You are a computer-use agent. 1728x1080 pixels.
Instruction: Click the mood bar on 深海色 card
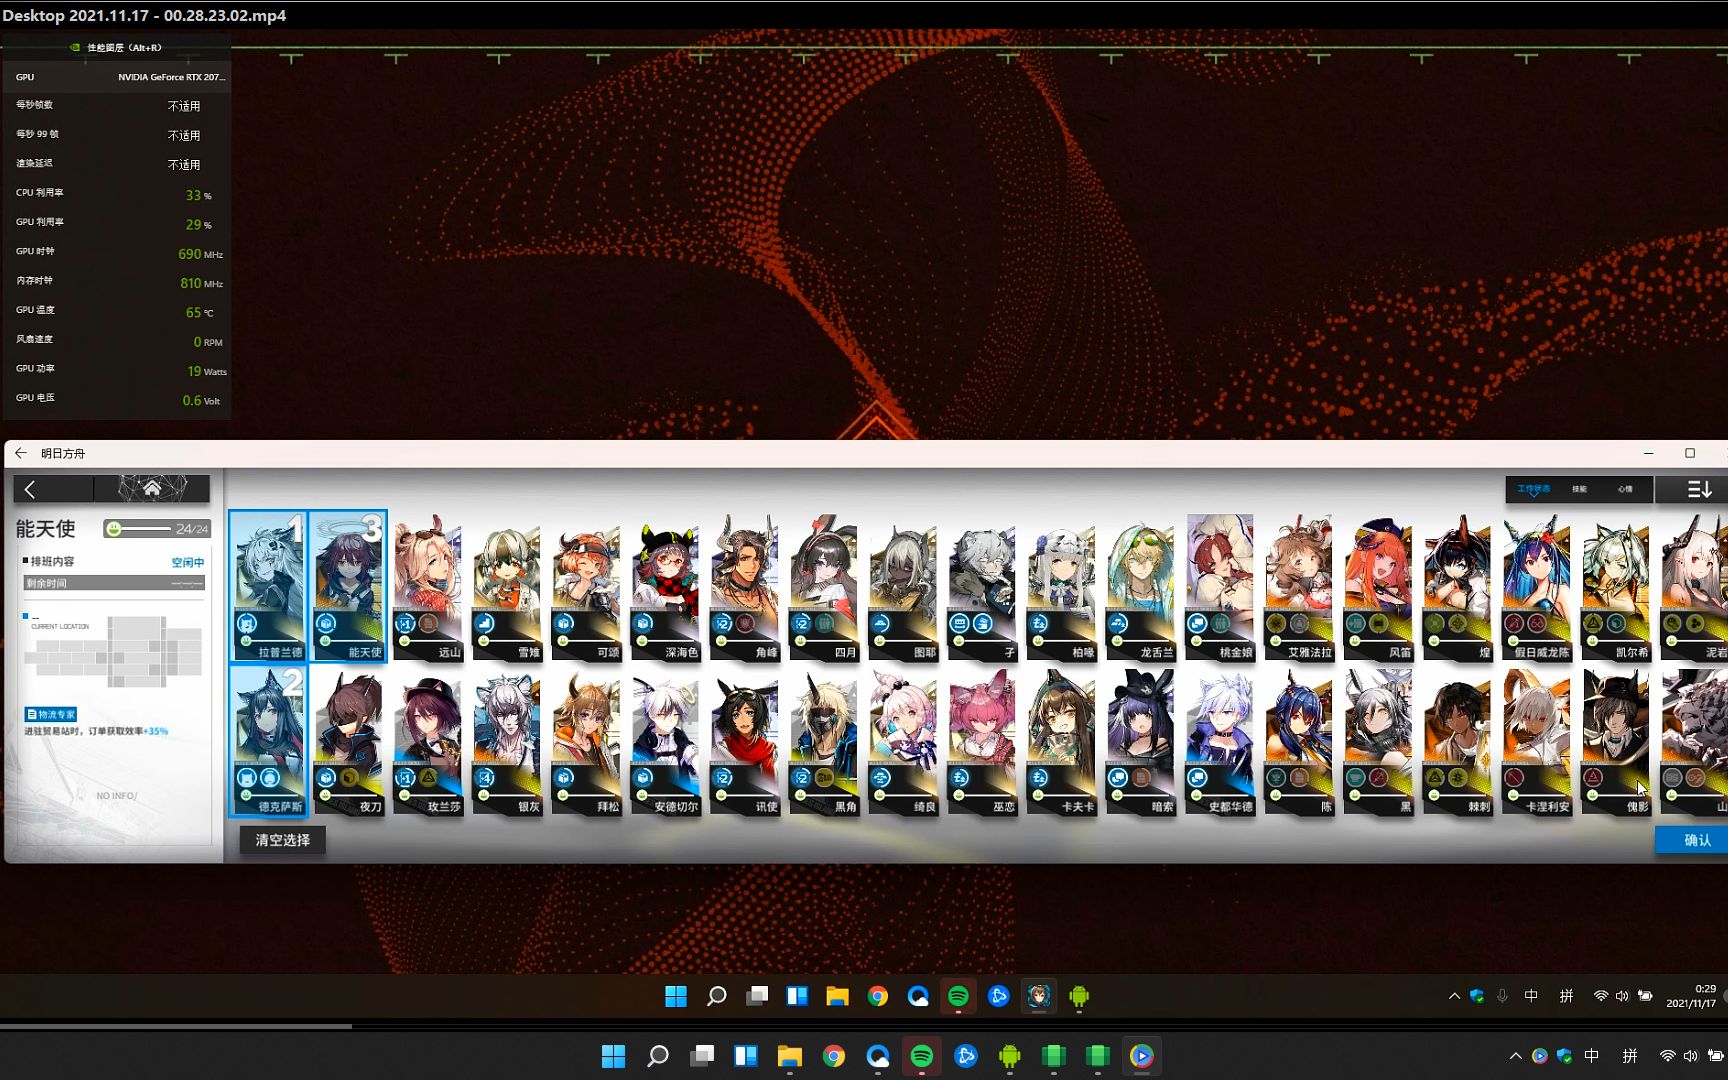(664, 641)
